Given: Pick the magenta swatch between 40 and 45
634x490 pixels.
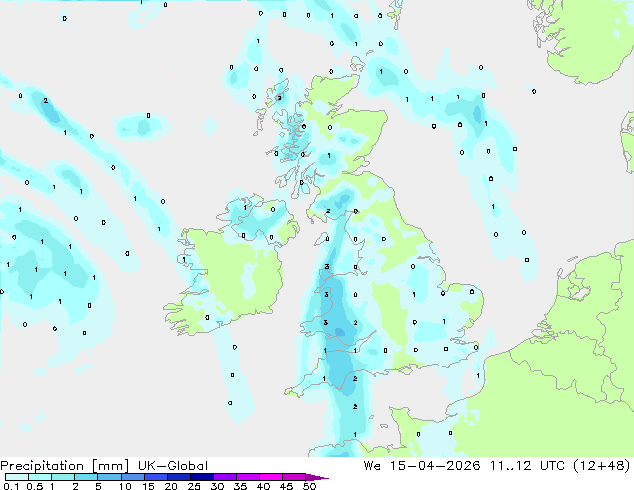Looking at the screenshot, I should pos(271,477).
